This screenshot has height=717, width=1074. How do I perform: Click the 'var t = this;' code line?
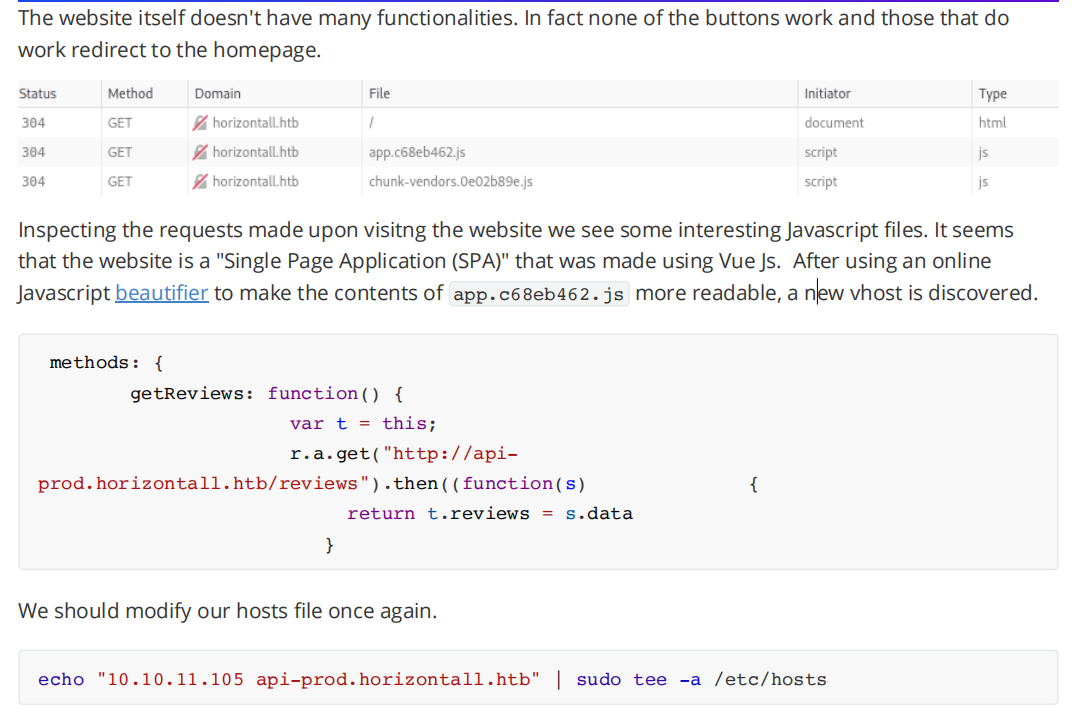[x=363, y=424]
